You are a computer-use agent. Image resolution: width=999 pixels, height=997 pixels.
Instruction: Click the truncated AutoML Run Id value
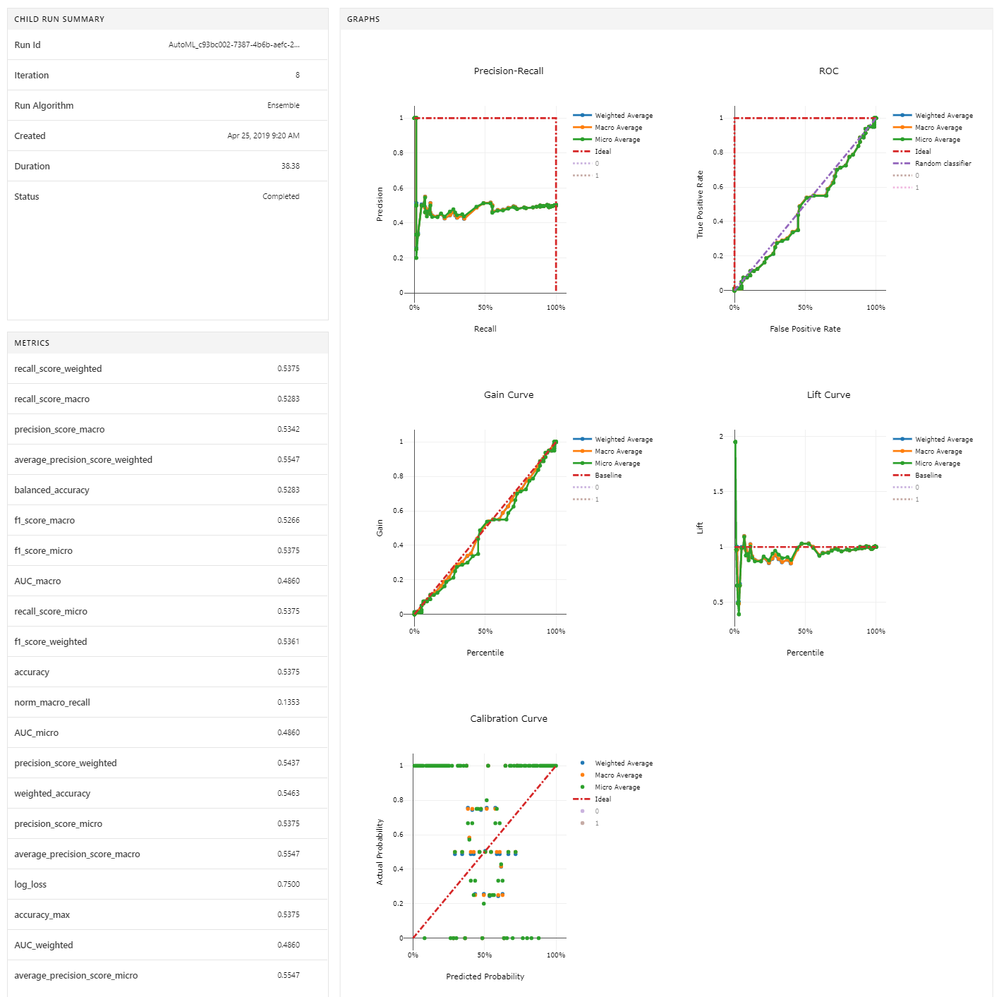[x=234, y=45]
